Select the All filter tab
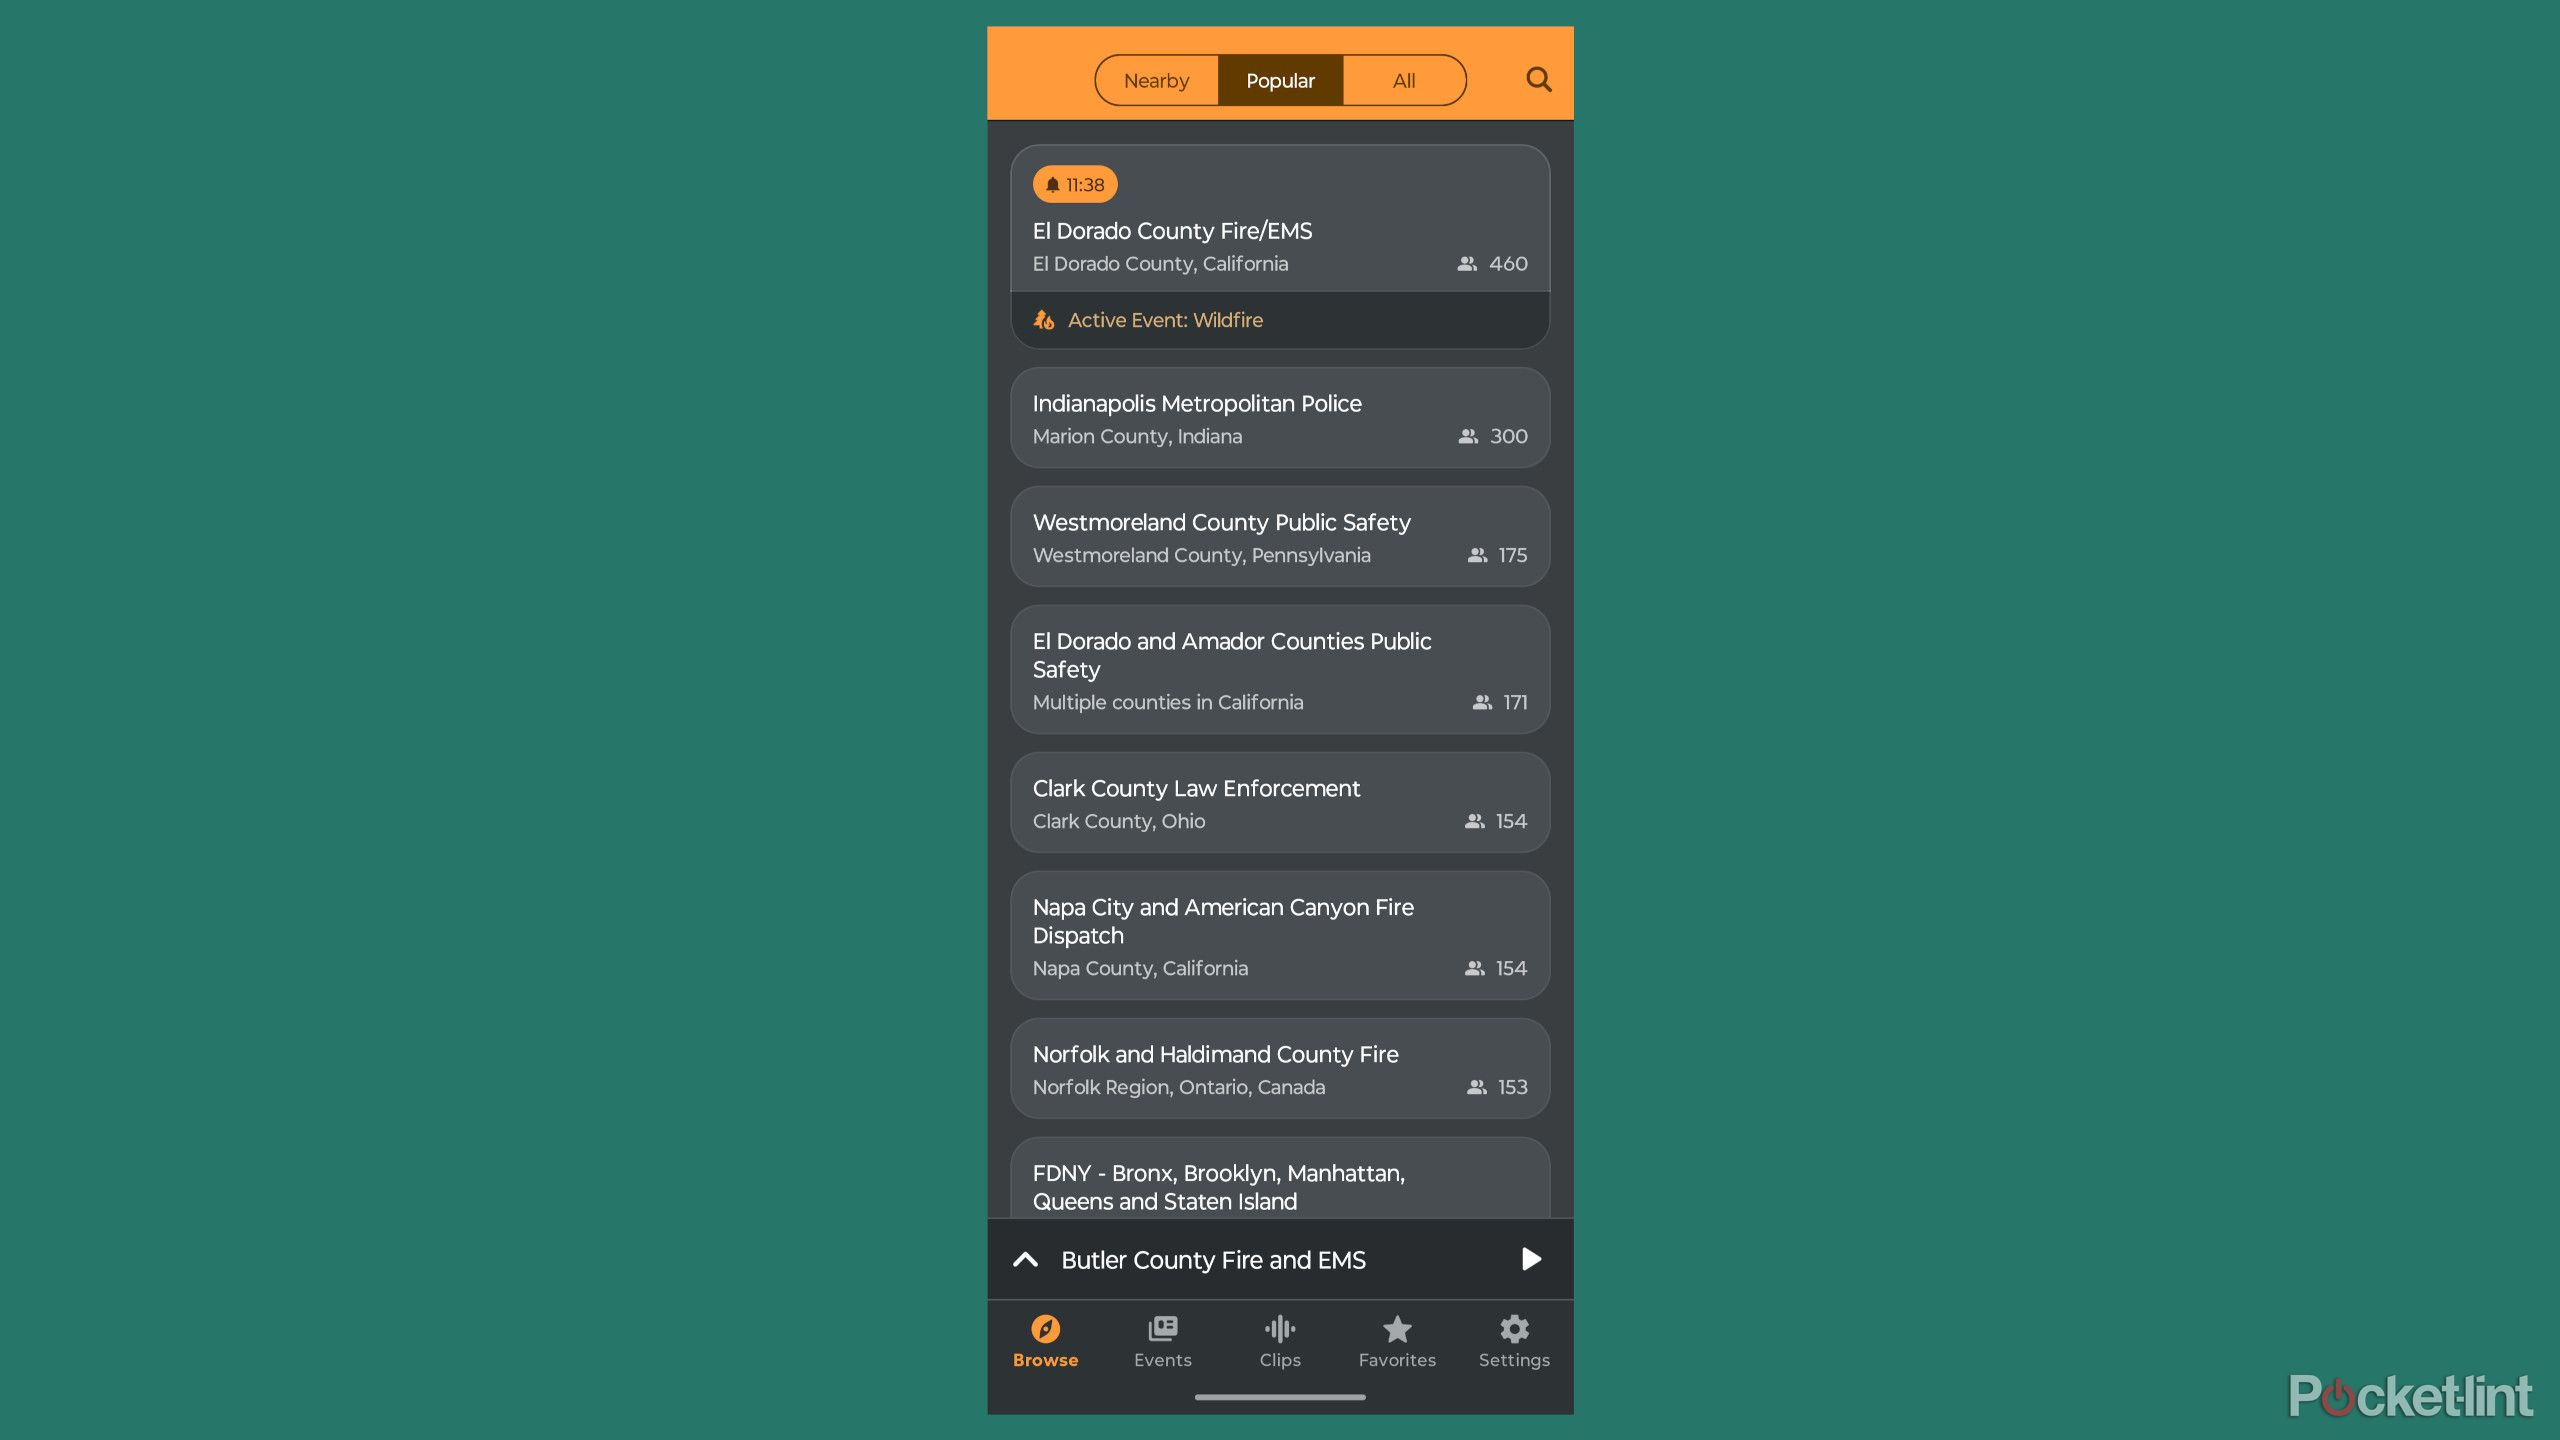This screenshot has width=2560, height=1440. click(1405, 79)
